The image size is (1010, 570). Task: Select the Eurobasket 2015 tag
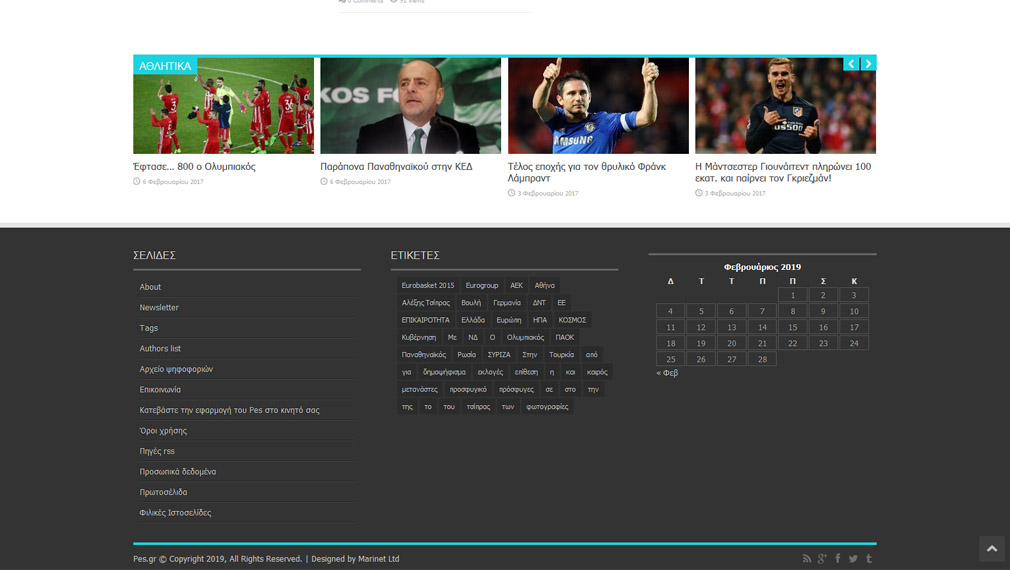(x=428, y=285)
